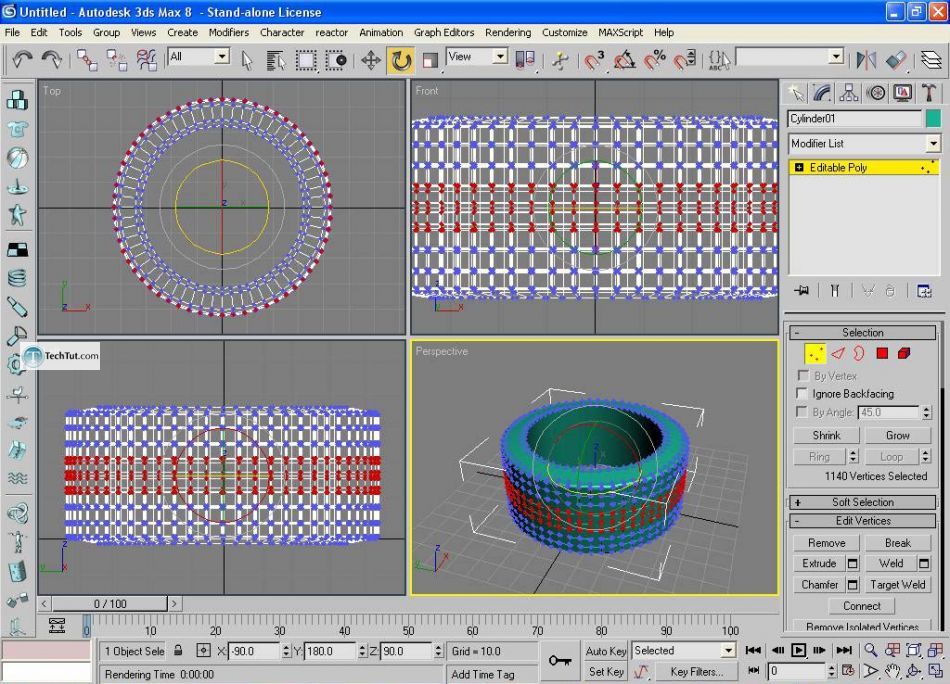The image size is (950, 684).
Task: Switch to the Create command panel tab
Action: pyautogui.click(x=797, y=93)
